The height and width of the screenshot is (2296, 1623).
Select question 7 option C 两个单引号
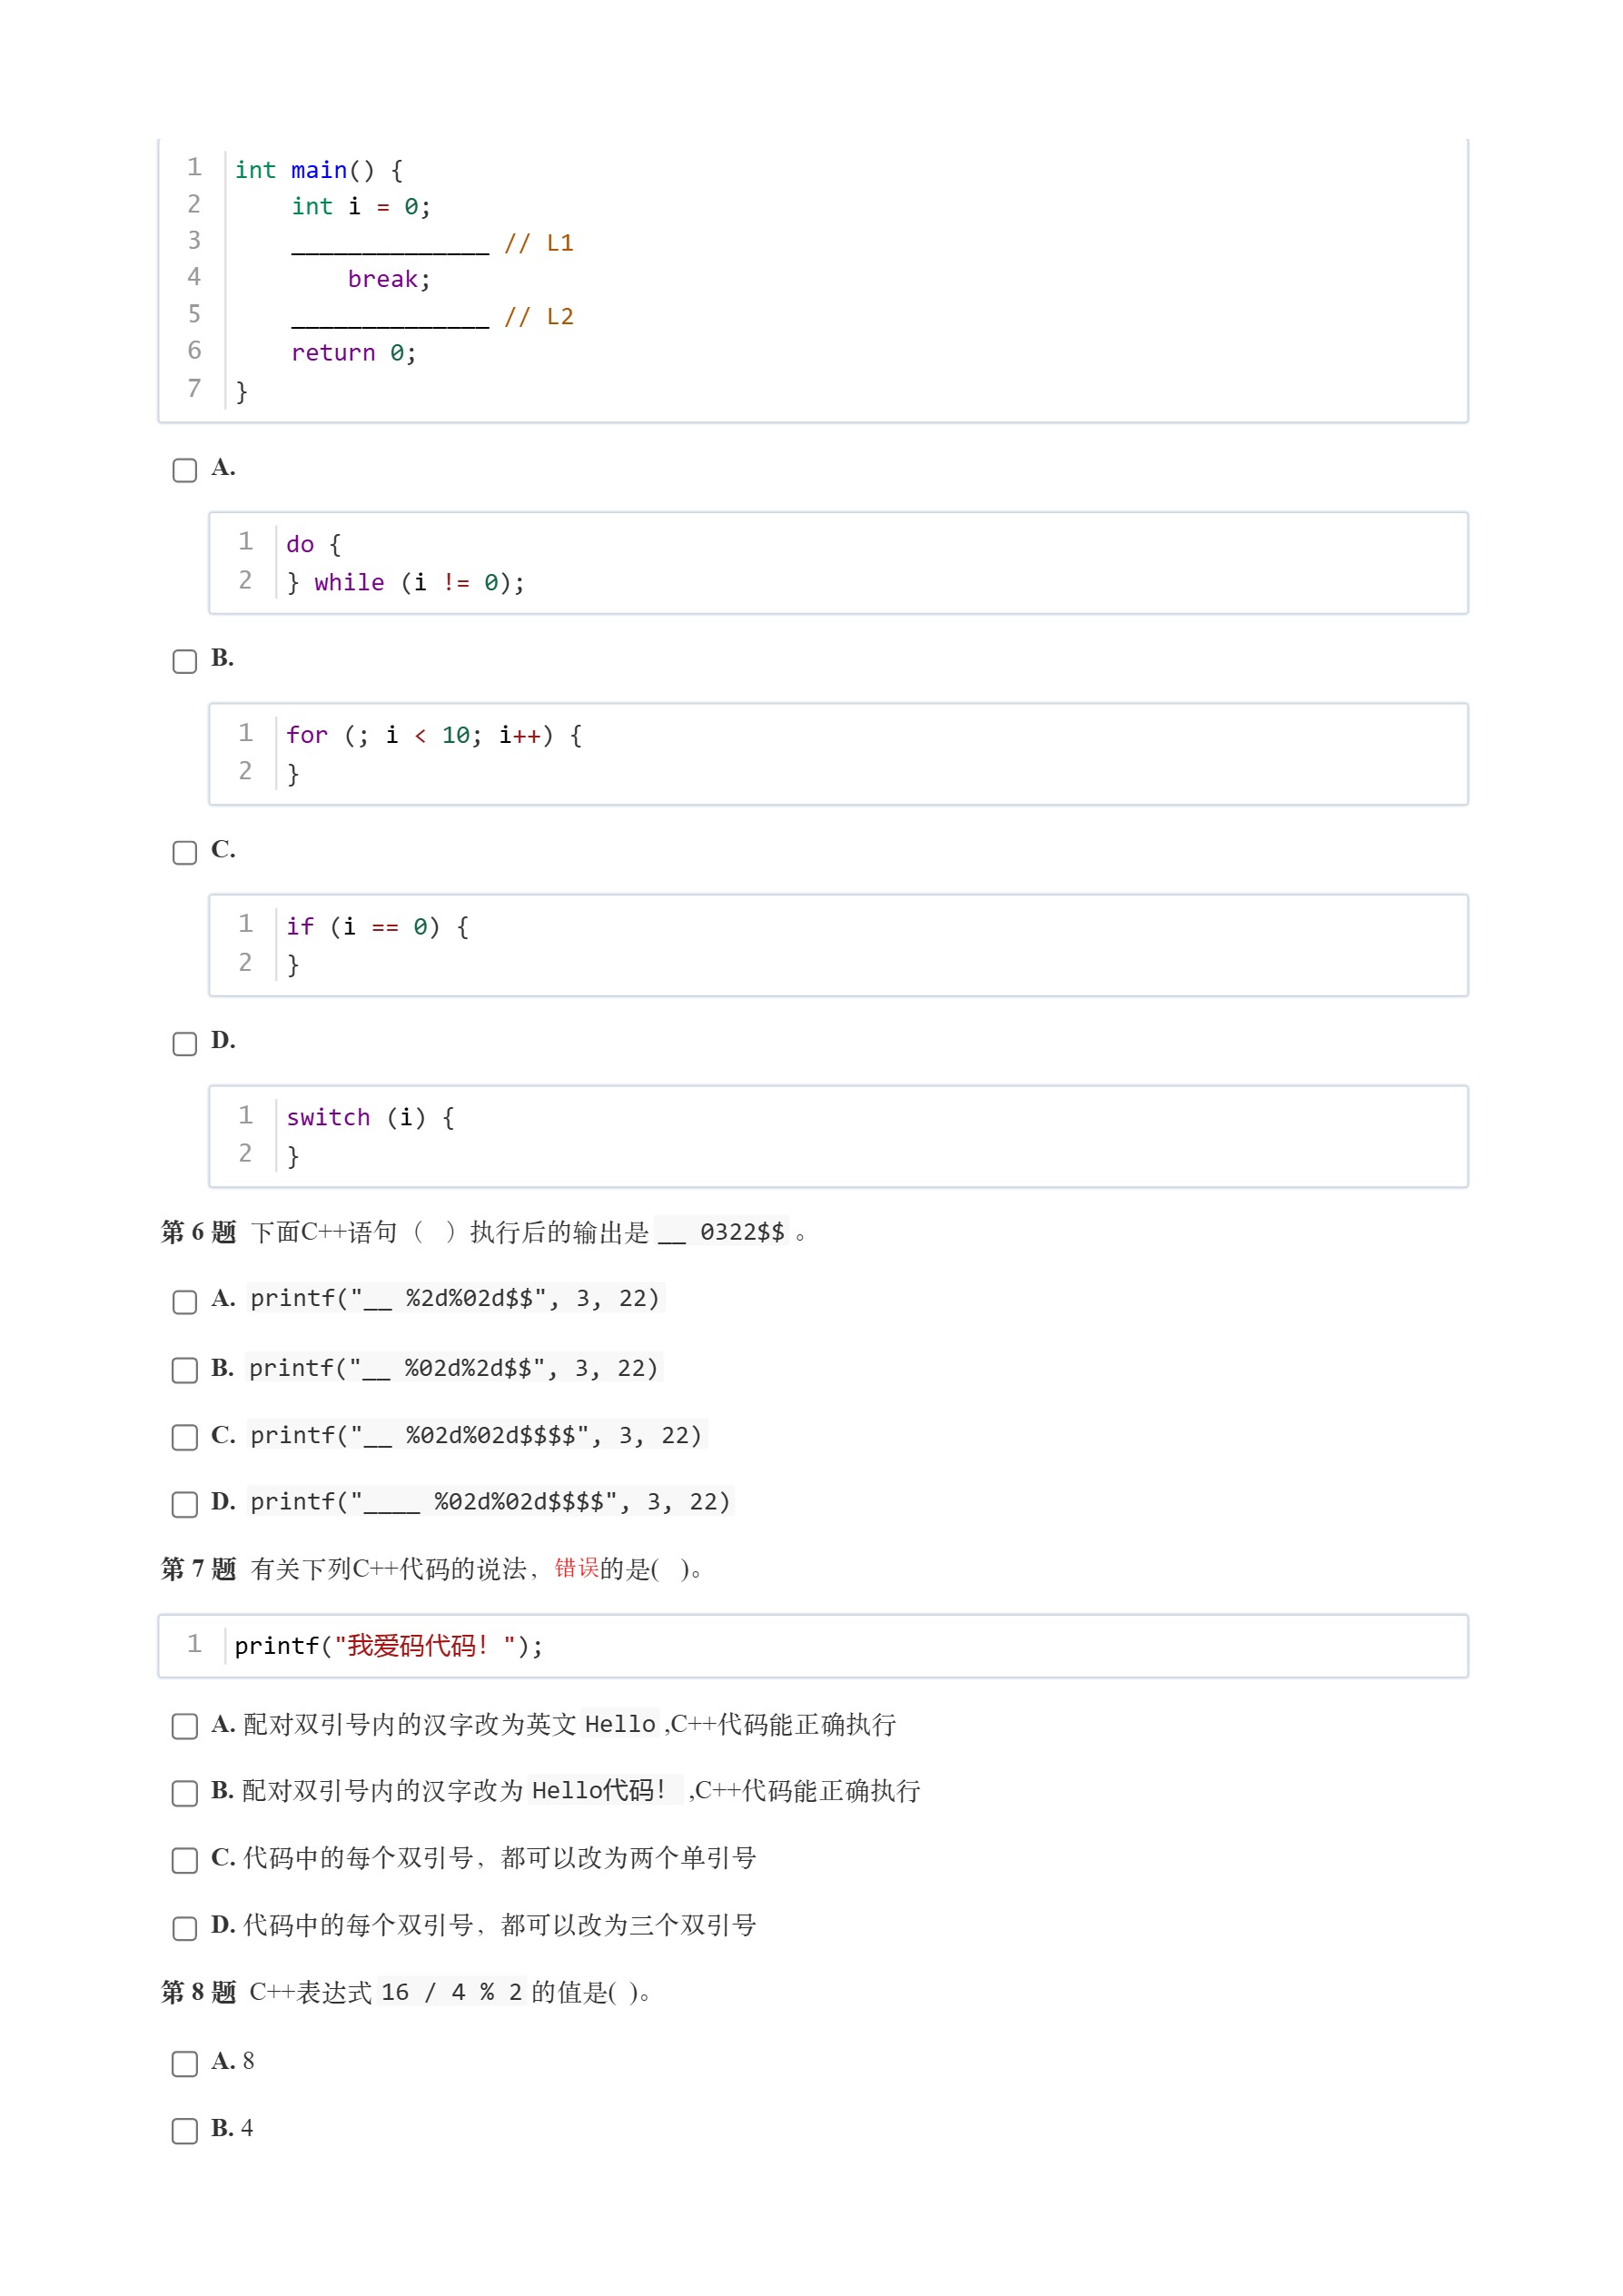pyautogui.click(x=185, y=1860)
